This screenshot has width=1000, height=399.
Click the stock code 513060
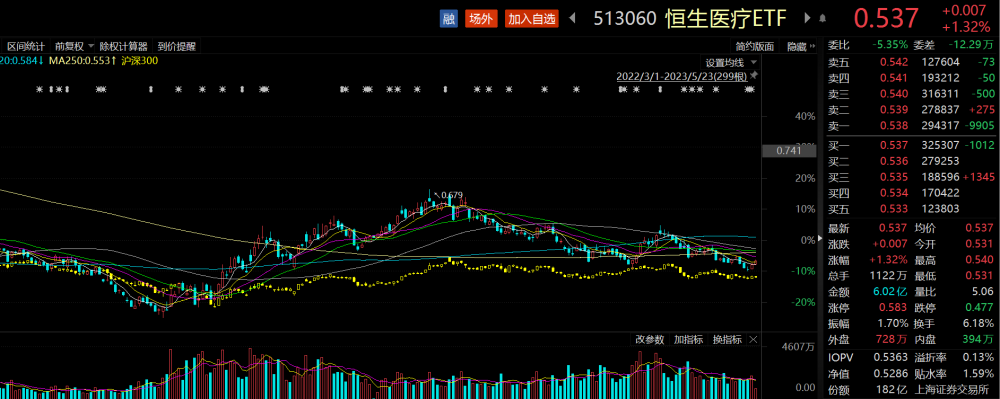pyautogui.click(x=624, y=18)
